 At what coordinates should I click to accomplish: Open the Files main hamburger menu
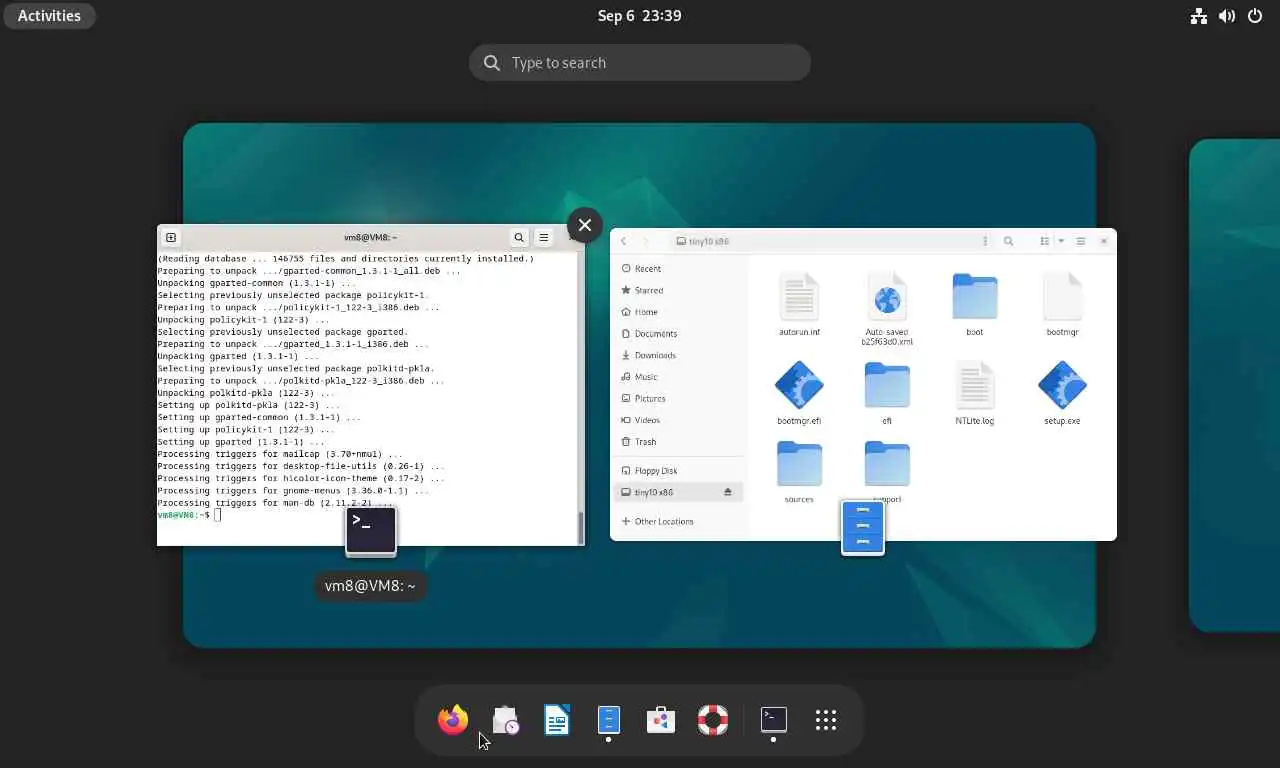coord(1081,241)
